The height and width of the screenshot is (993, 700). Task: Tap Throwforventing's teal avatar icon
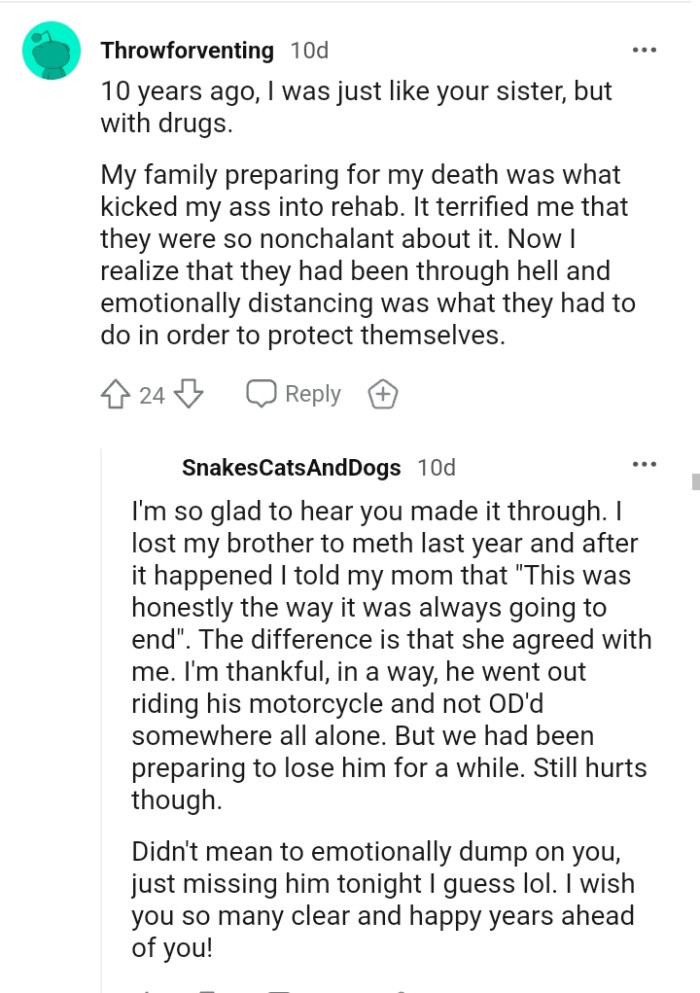[x=51, y=50]
